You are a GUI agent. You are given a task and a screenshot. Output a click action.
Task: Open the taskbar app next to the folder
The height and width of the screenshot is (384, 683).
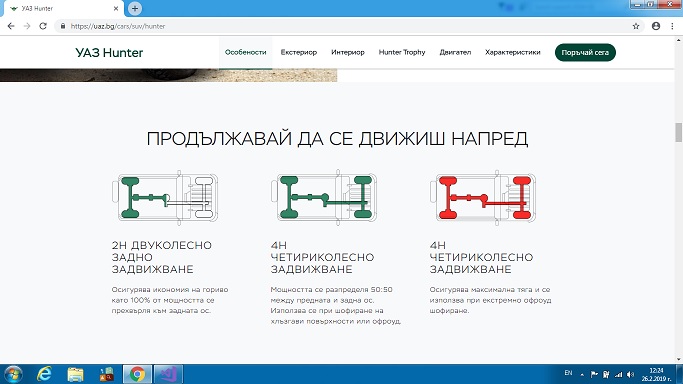pos(106,374)
